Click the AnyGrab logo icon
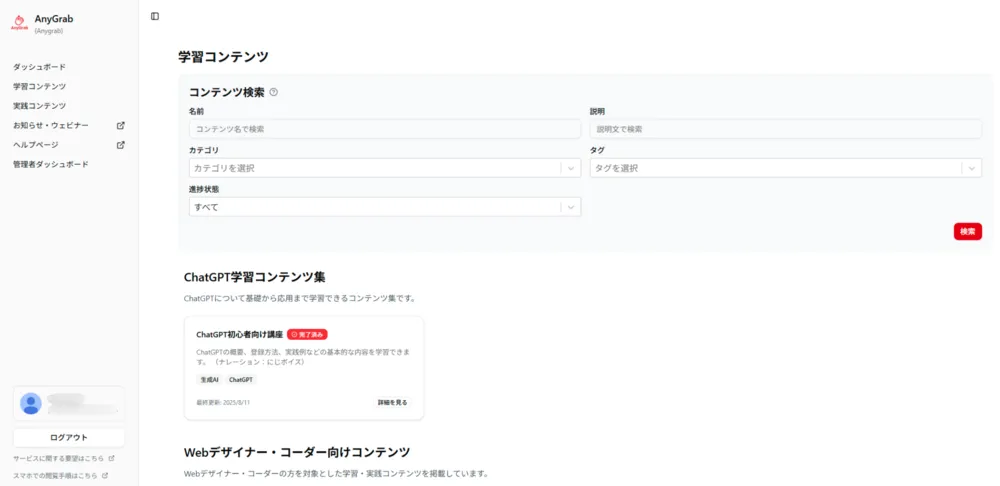Image resolution: width=1000 pixels, height=486 pixels. tap(19, 24)
